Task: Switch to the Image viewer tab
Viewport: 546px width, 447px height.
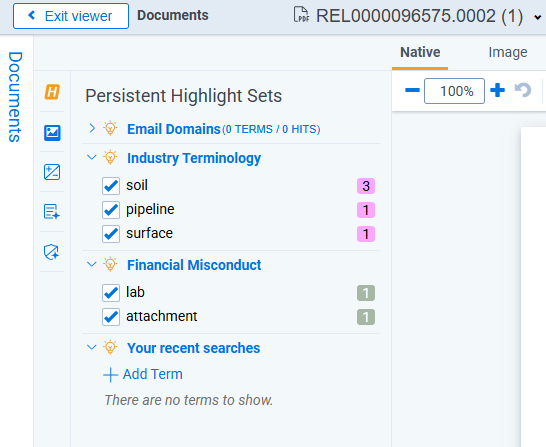Action: pyautogui.click(x=508, y=53)
